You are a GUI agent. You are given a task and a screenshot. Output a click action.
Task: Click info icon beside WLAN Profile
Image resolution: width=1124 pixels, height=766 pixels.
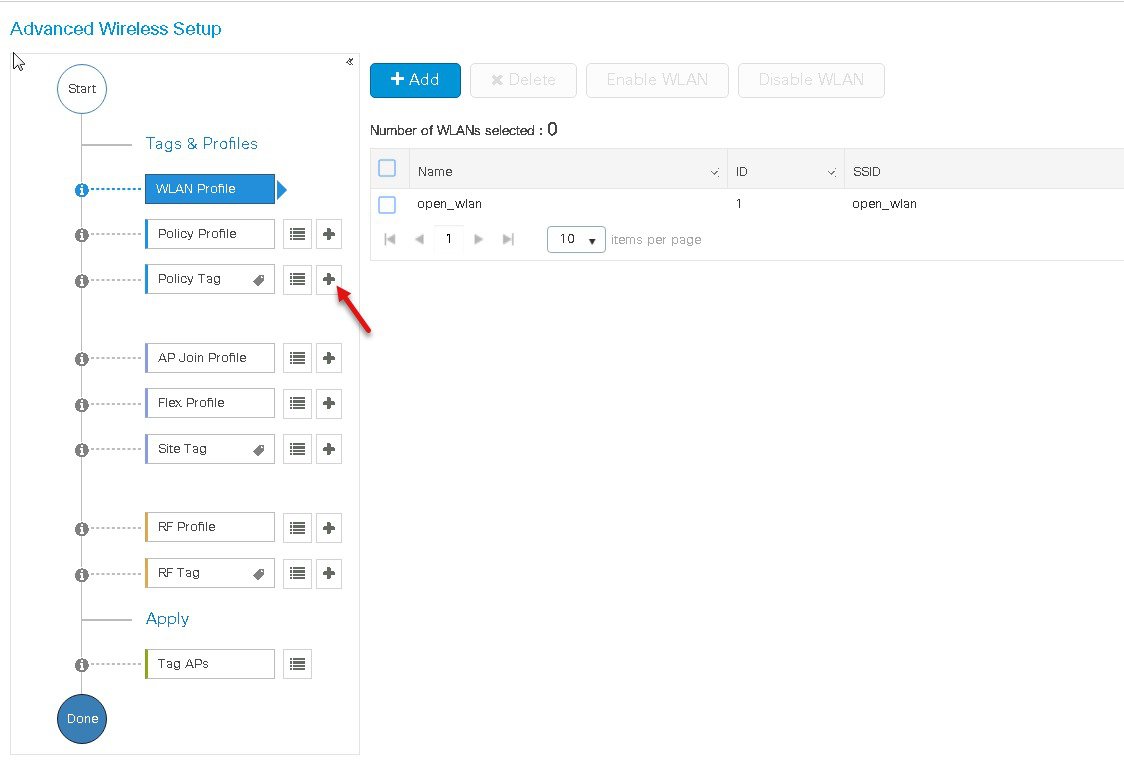(x=82, y=190)
